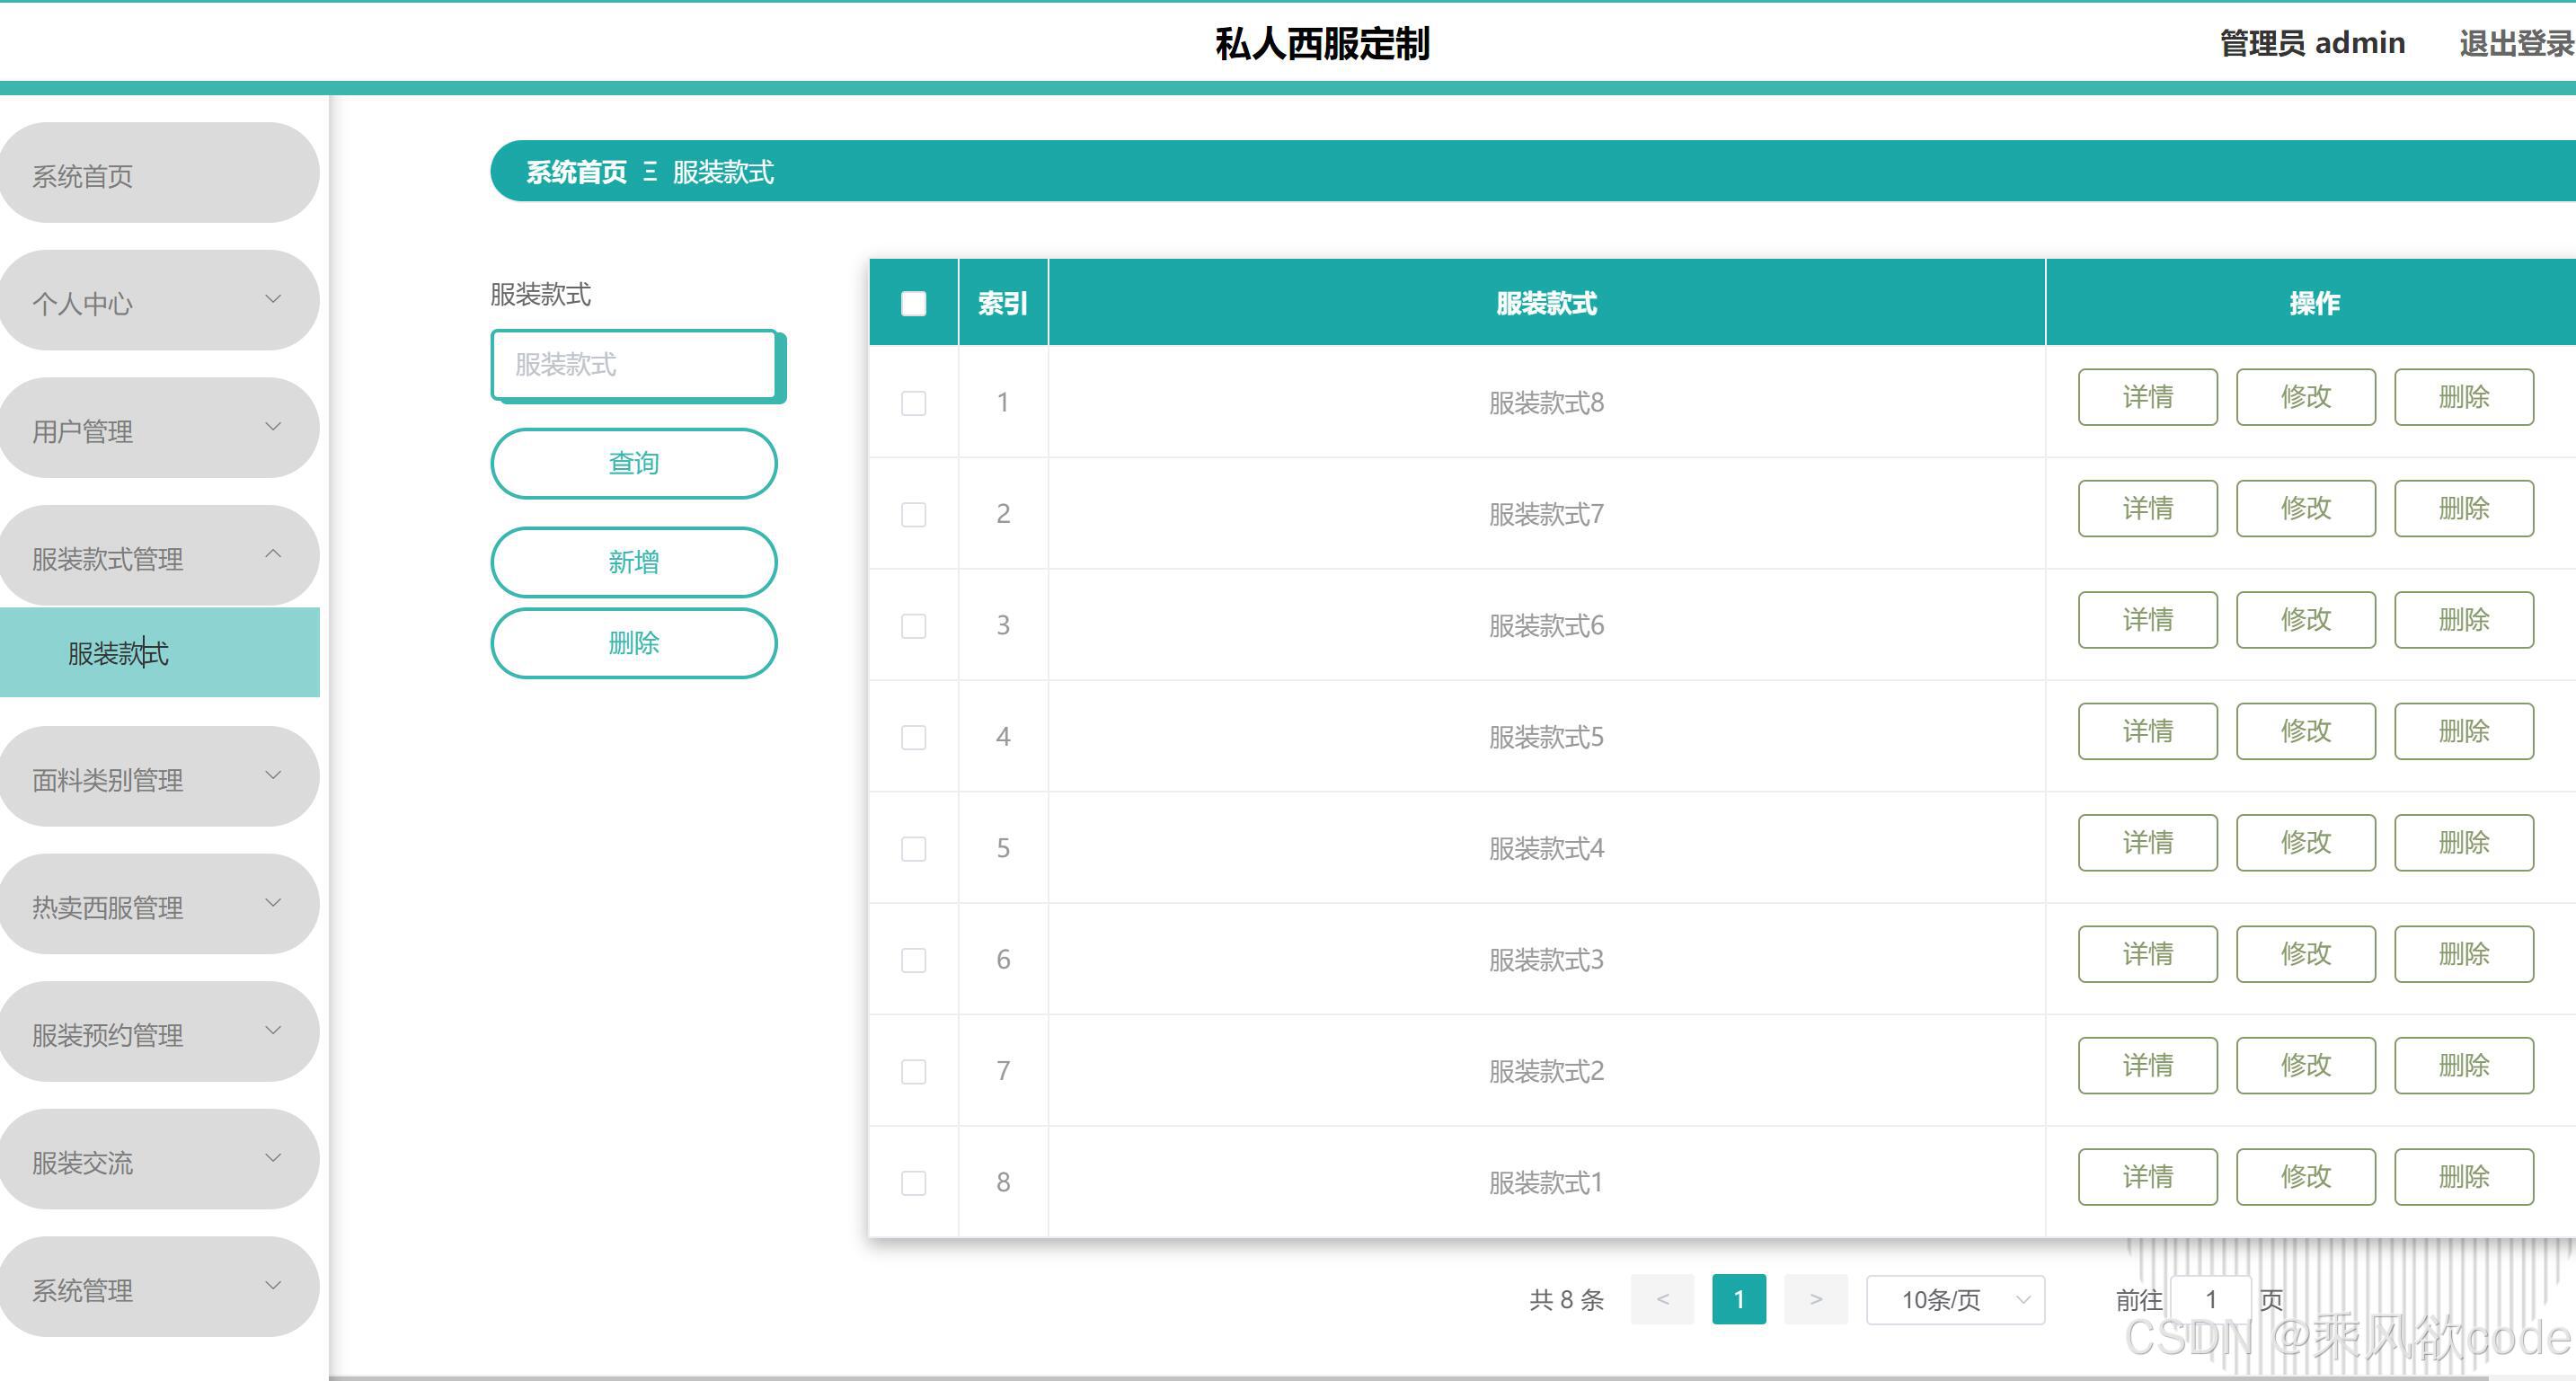Tick the checkbox for row 服装款式1
The image size is (2576, 1381).
(x=913, y=1183)
